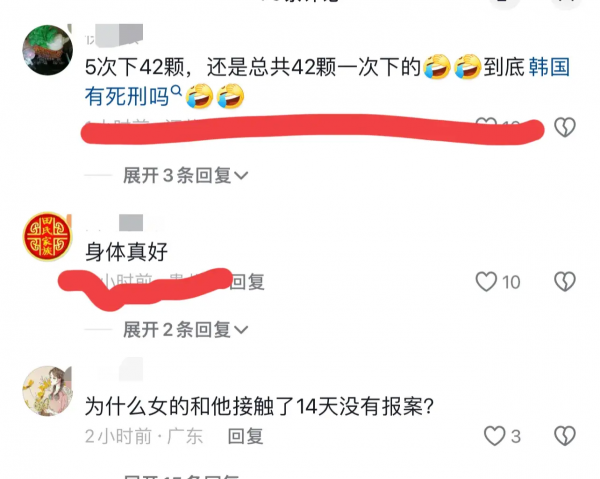Open the green avatar's profile
This screenshot has width=600, height=479.
tap(47, 50)
